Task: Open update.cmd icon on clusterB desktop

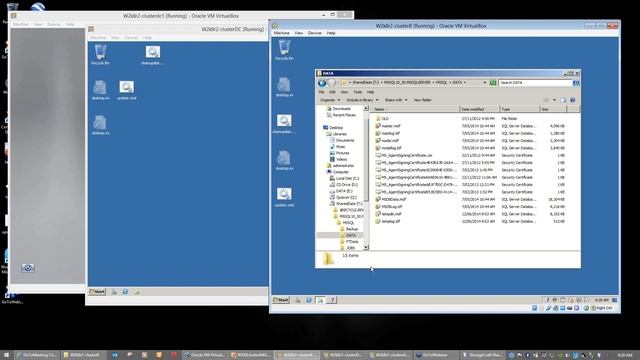Action: pos(284,197)
